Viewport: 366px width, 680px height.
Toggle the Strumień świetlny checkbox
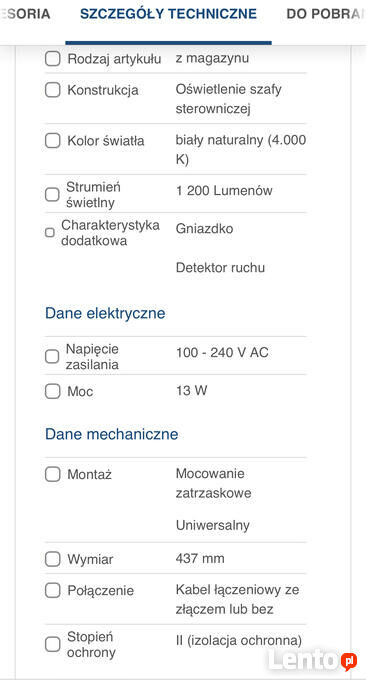(x=52, y=194)
